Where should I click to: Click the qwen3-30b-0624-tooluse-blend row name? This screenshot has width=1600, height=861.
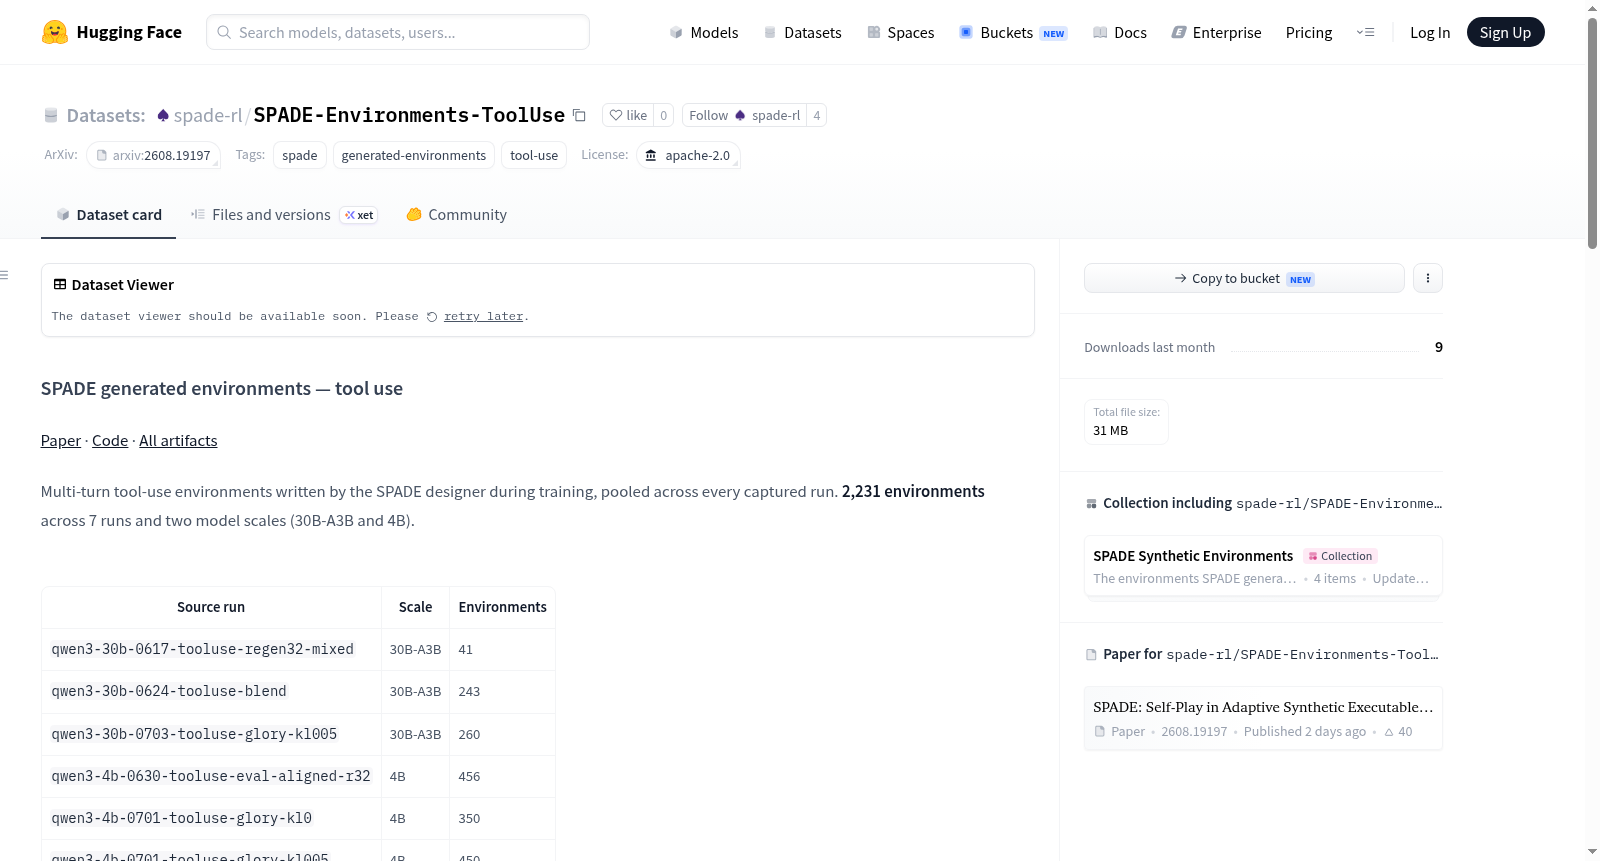pyautogui.click(x=169, y=691)
